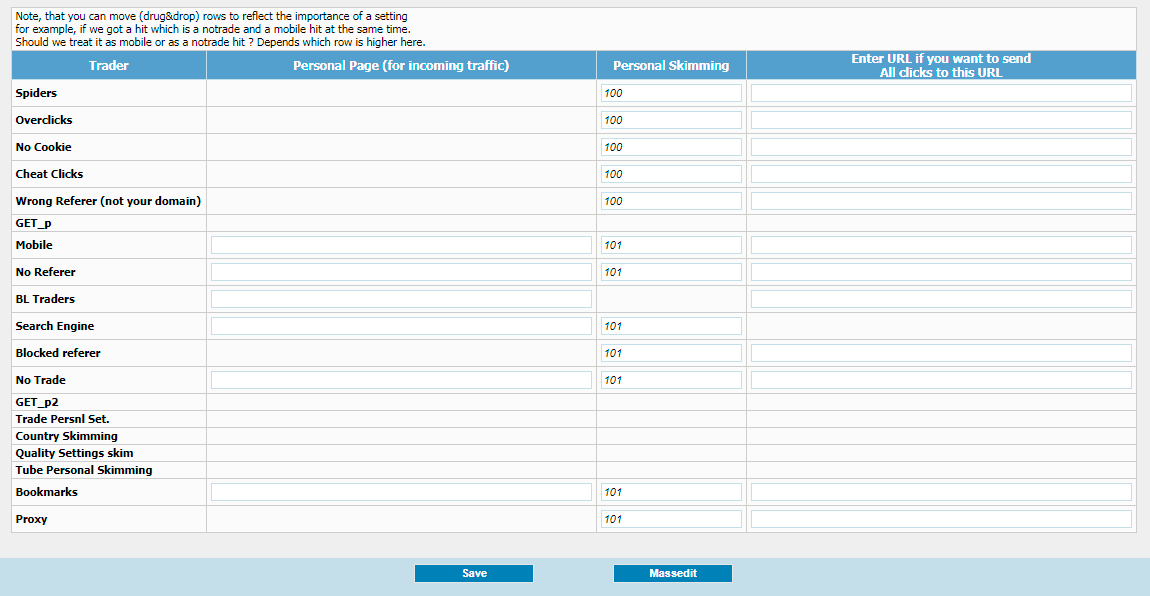Viewport: 1150px width, 596px height.
Task: Edit No Referer Personal Skimming field
Action: click(x=671, y=273)
